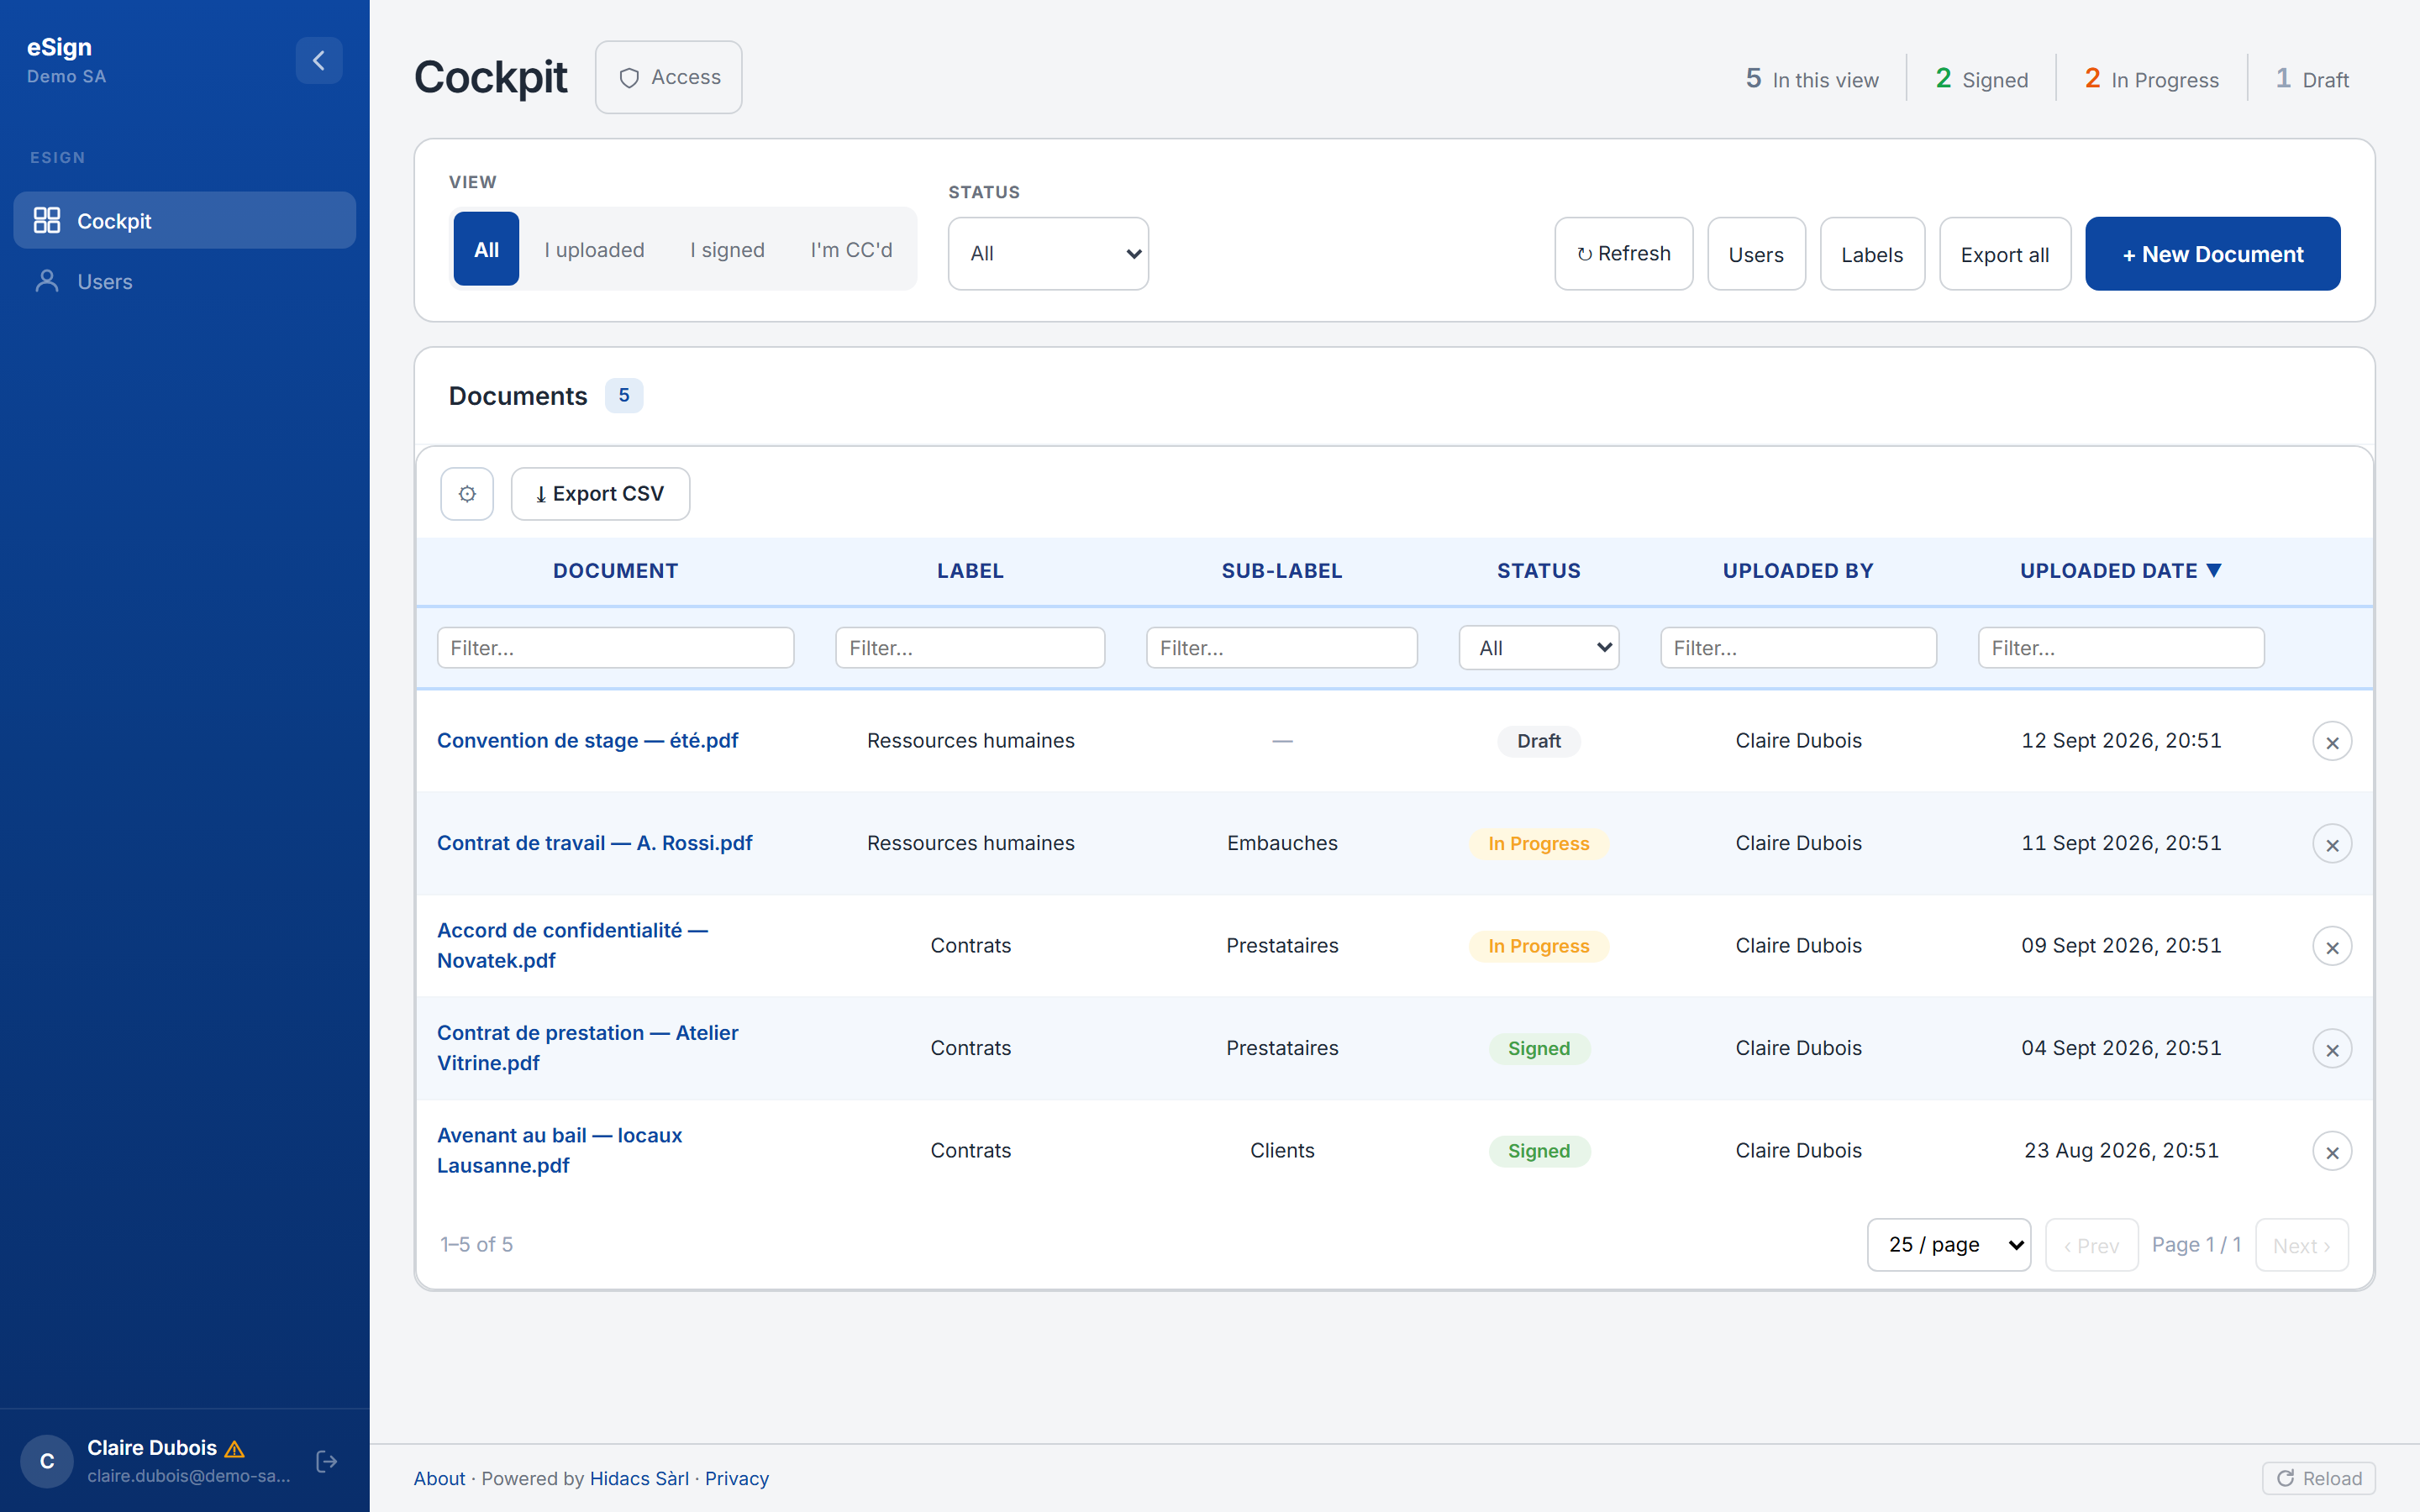Focus the Document filter field
The height and width of the screenshot is (1512, 2420).
[615, 648]
